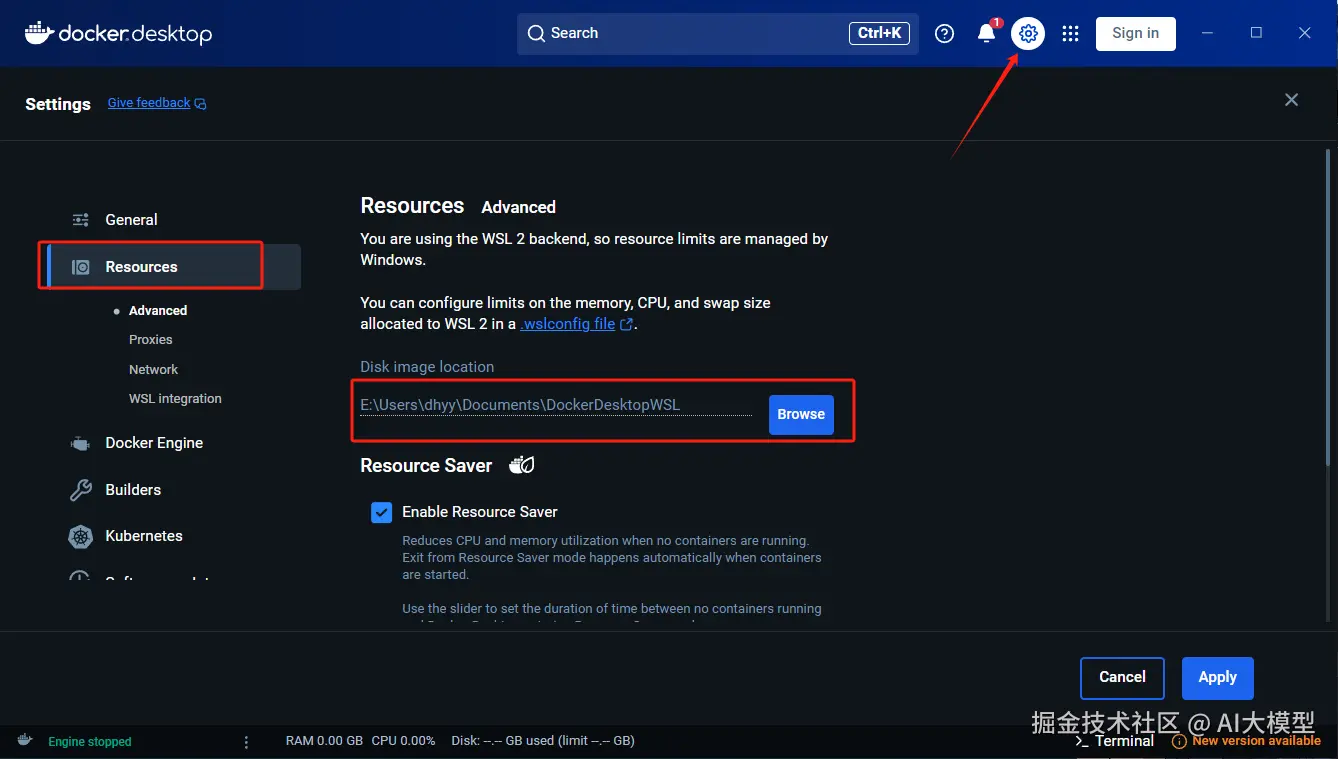Viewport: 1338px width, 759px height.
Task: Open the Docker Desktop help icon
Action: 944,33
